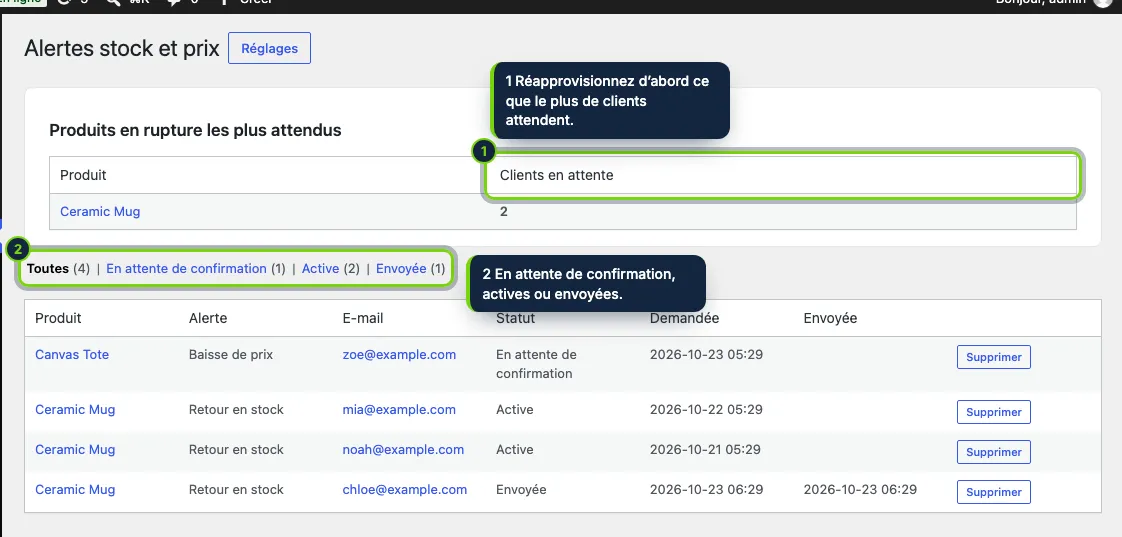Click Supprimer for chloe@example.com alert
1122x537 pixels.
(x=994, y=493)
